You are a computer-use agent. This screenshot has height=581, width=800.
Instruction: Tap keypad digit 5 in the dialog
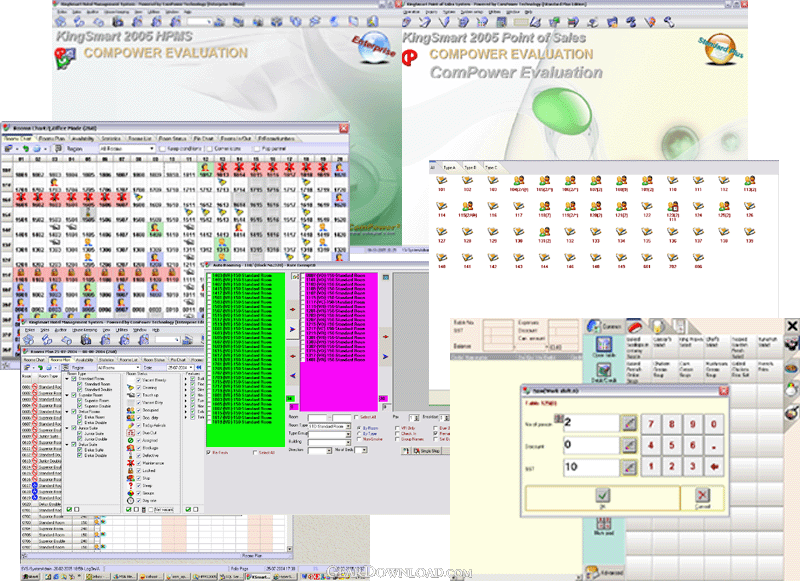coord(671,445)
